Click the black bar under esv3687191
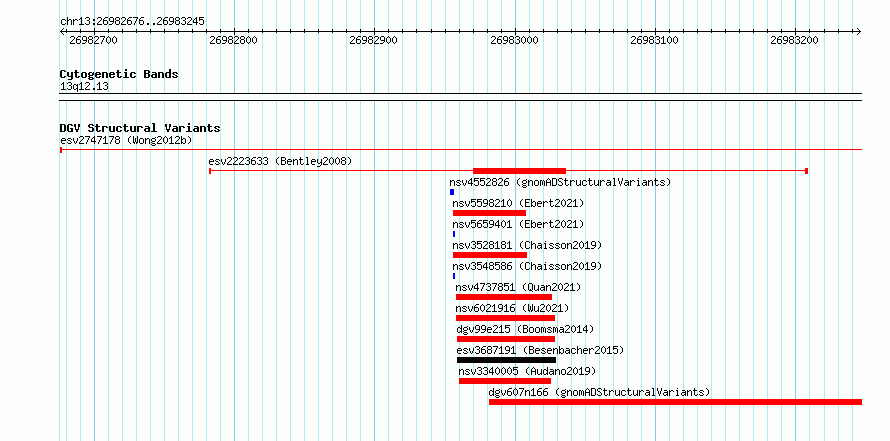Viewport: 890px width, 441px height. (x=506, y=360)
